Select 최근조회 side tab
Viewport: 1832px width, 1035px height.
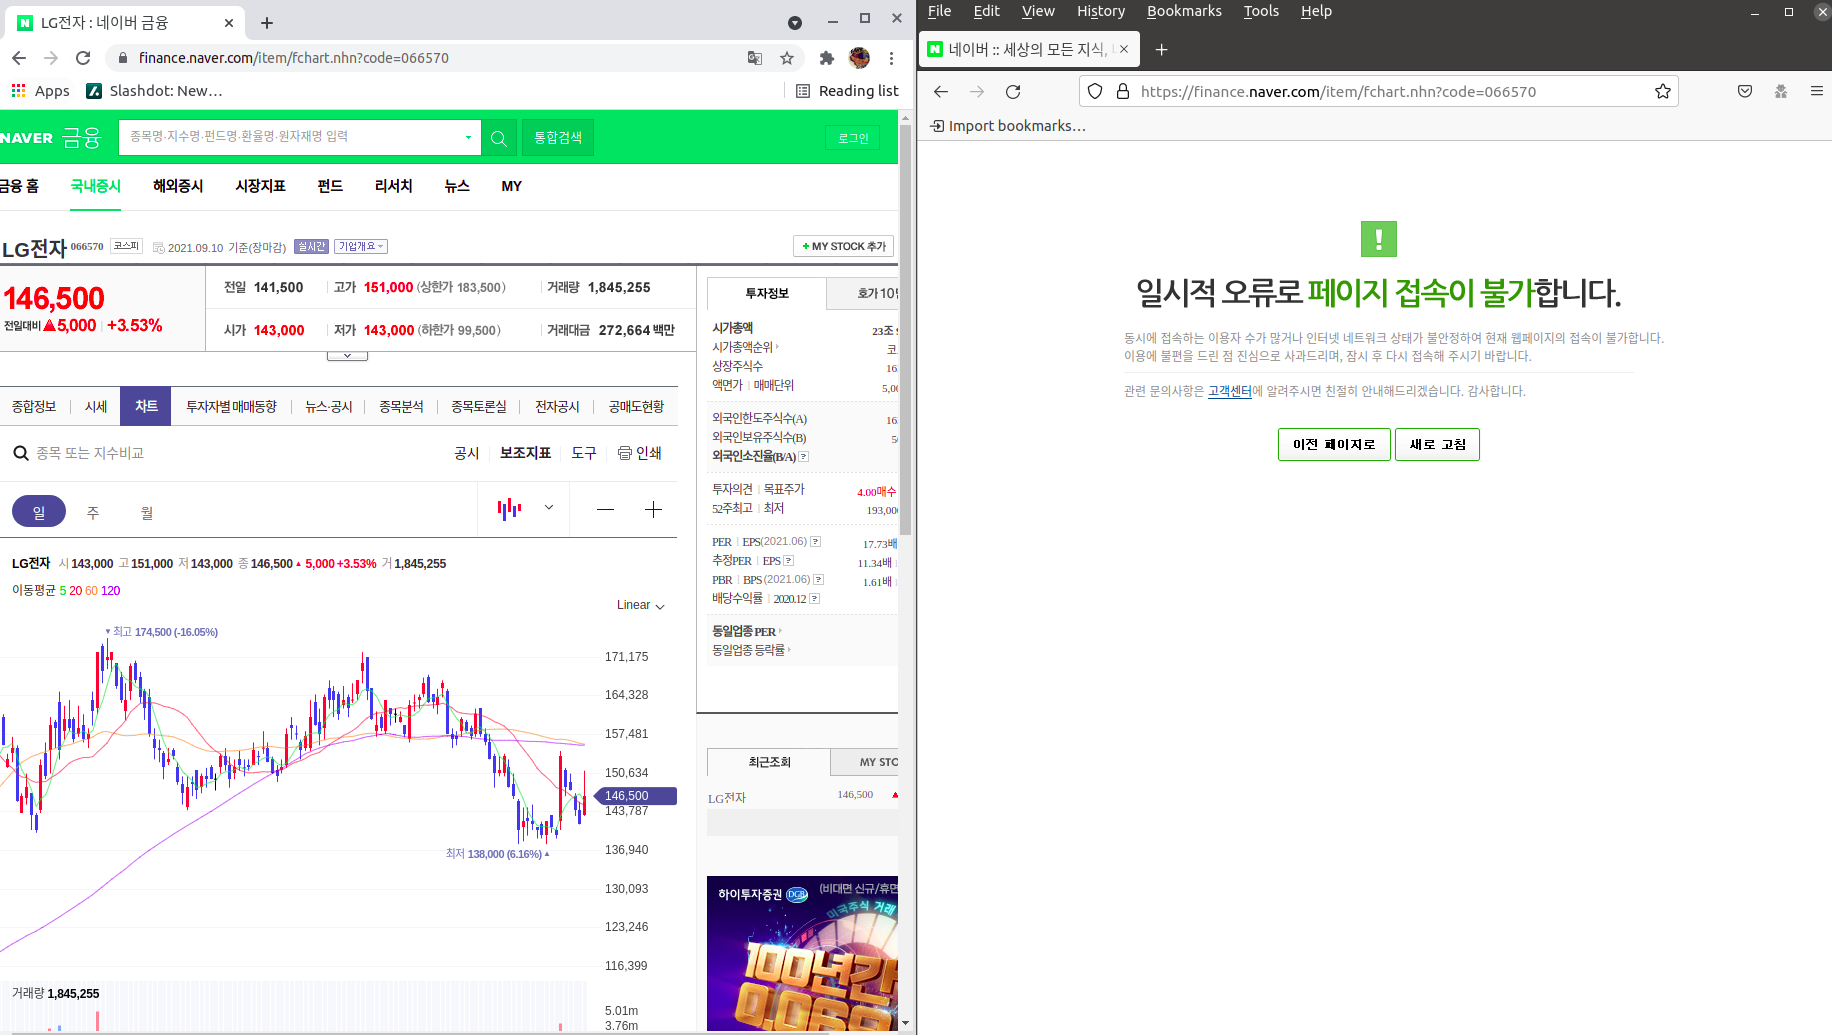pos(769,762)
